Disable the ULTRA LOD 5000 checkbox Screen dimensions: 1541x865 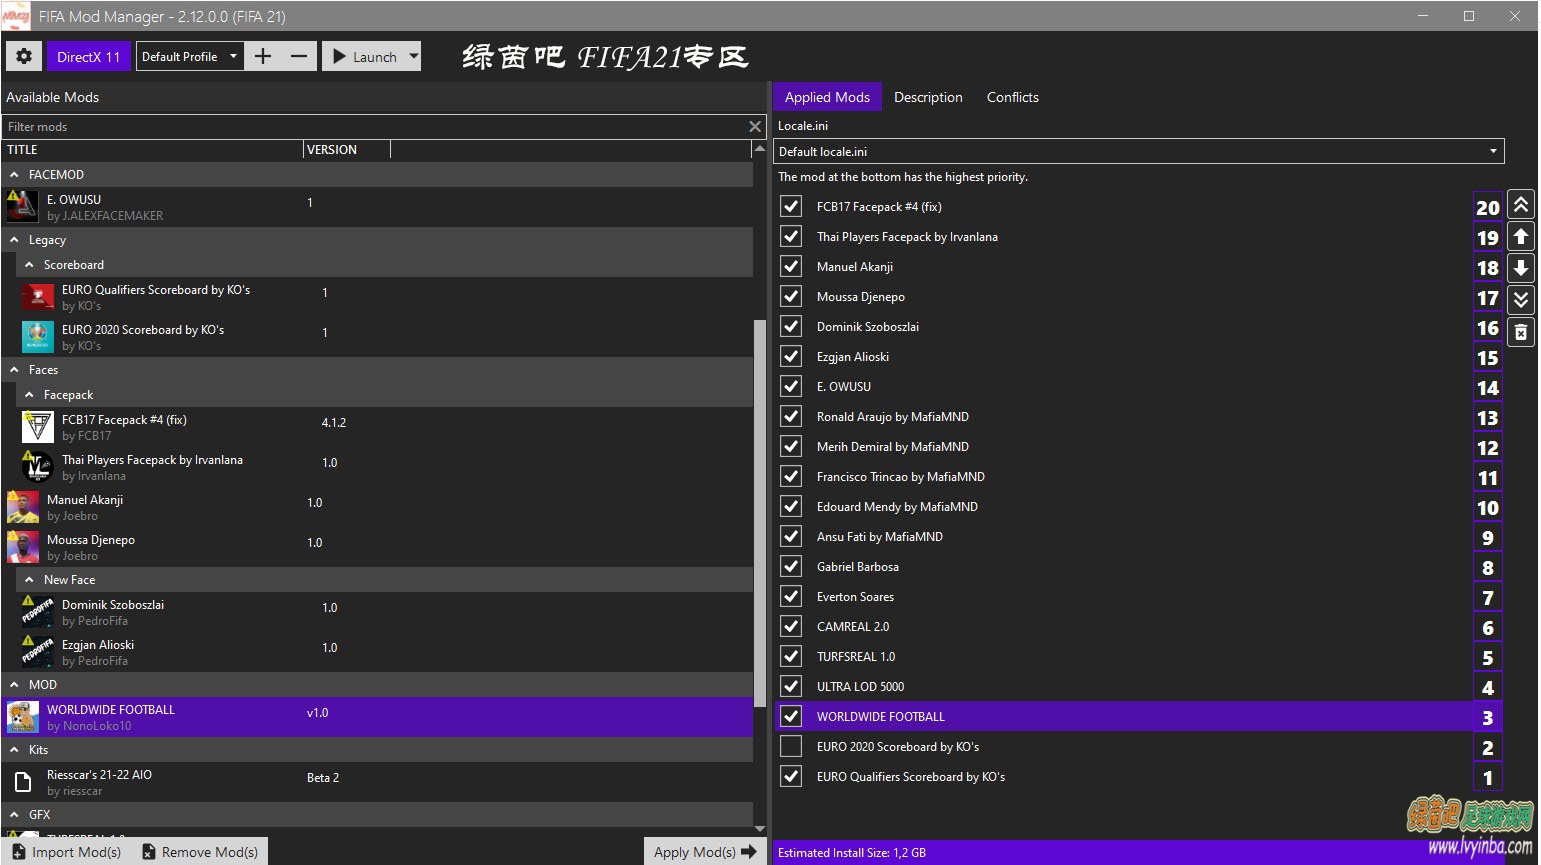[x=791, y=686]
